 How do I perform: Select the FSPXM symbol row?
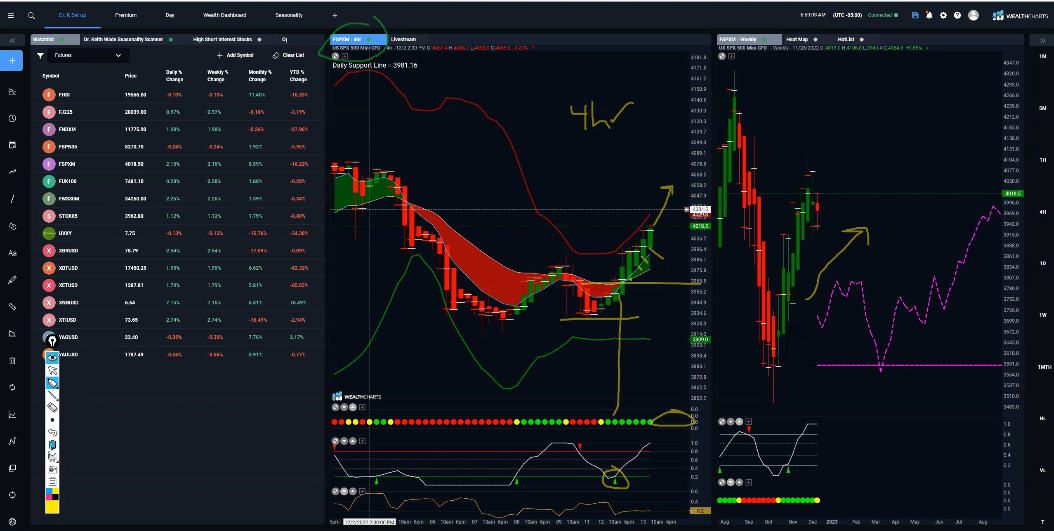pyautogui.click(x=179, y=164)
